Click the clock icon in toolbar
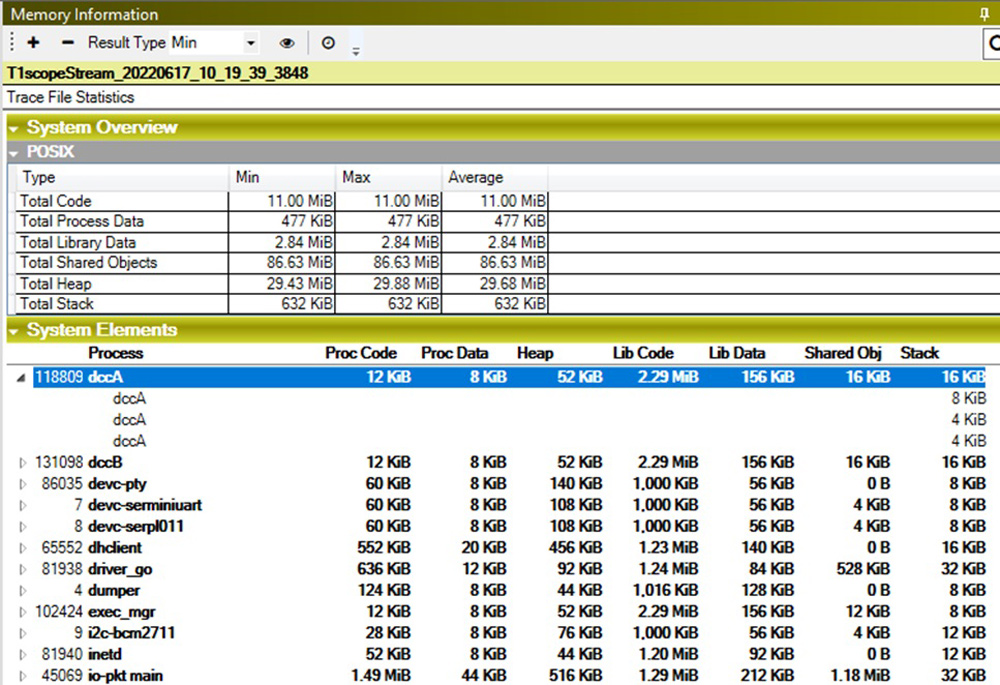Screen dimensions: 1000x685 pos(328,43)
